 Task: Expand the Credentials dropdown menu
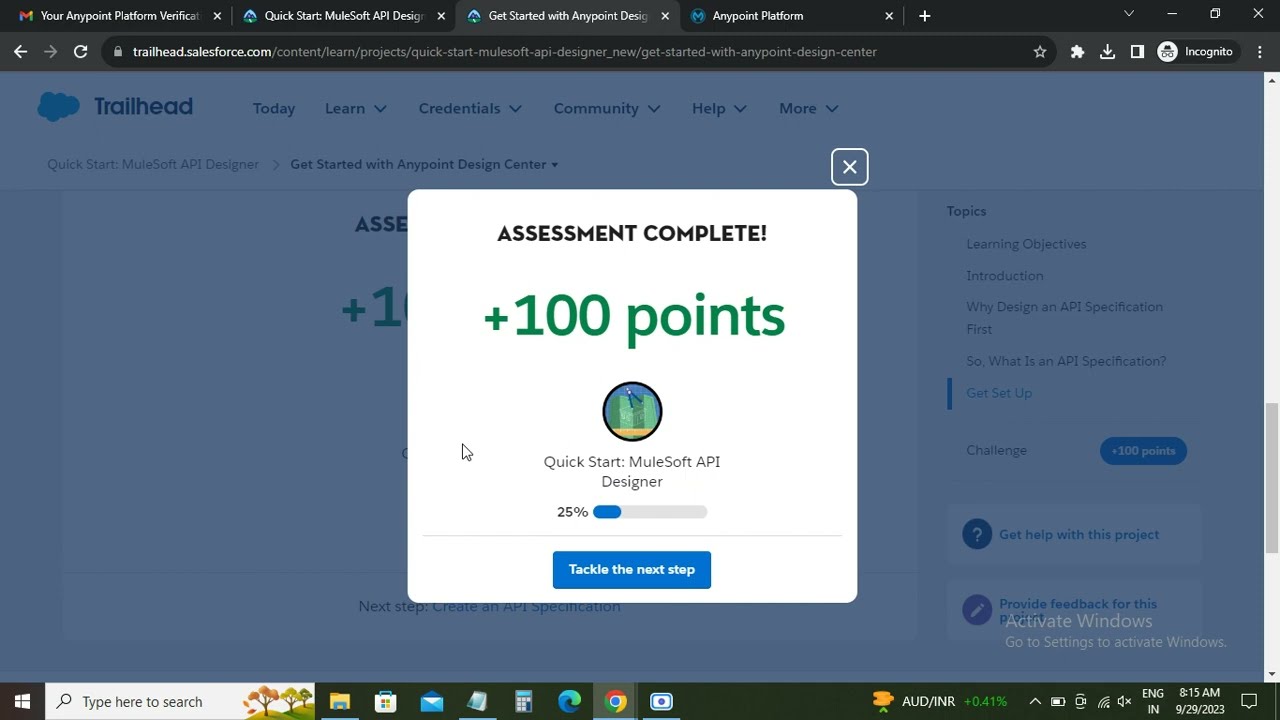pos(470,108)
